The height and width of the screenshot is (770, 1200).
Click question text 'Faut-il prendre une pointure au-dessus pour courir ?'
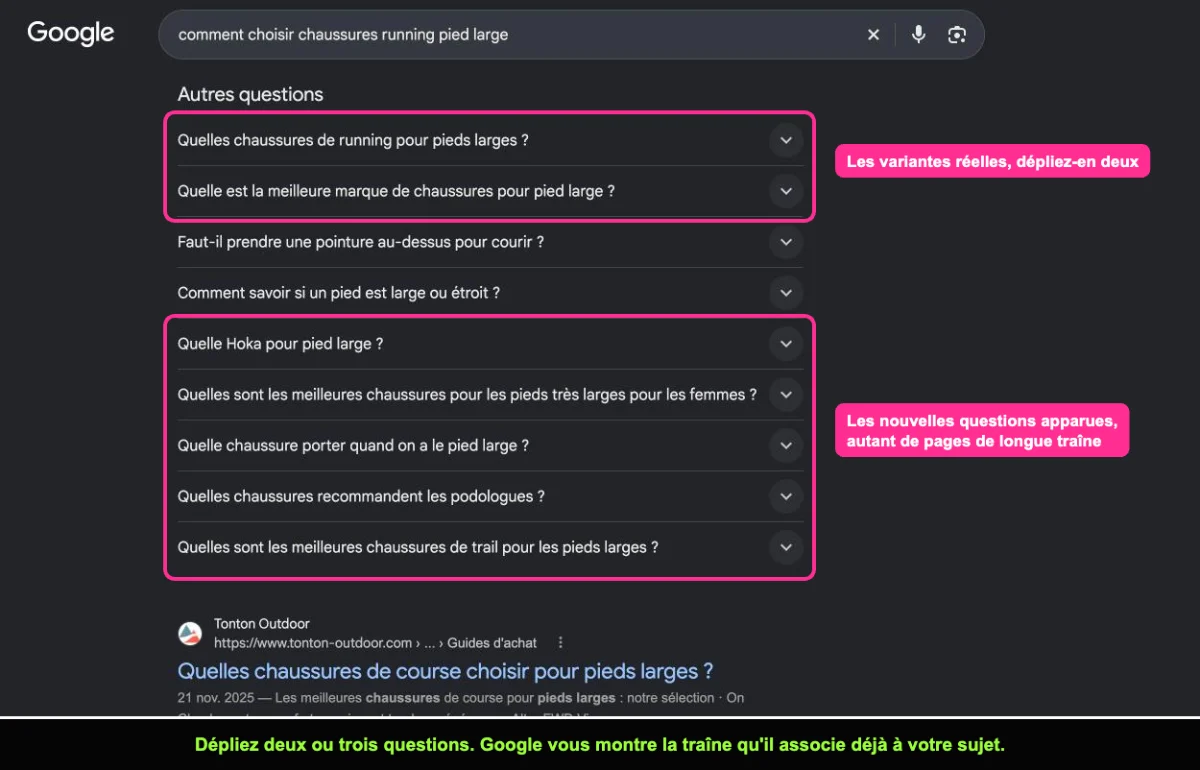coord(361,242)
